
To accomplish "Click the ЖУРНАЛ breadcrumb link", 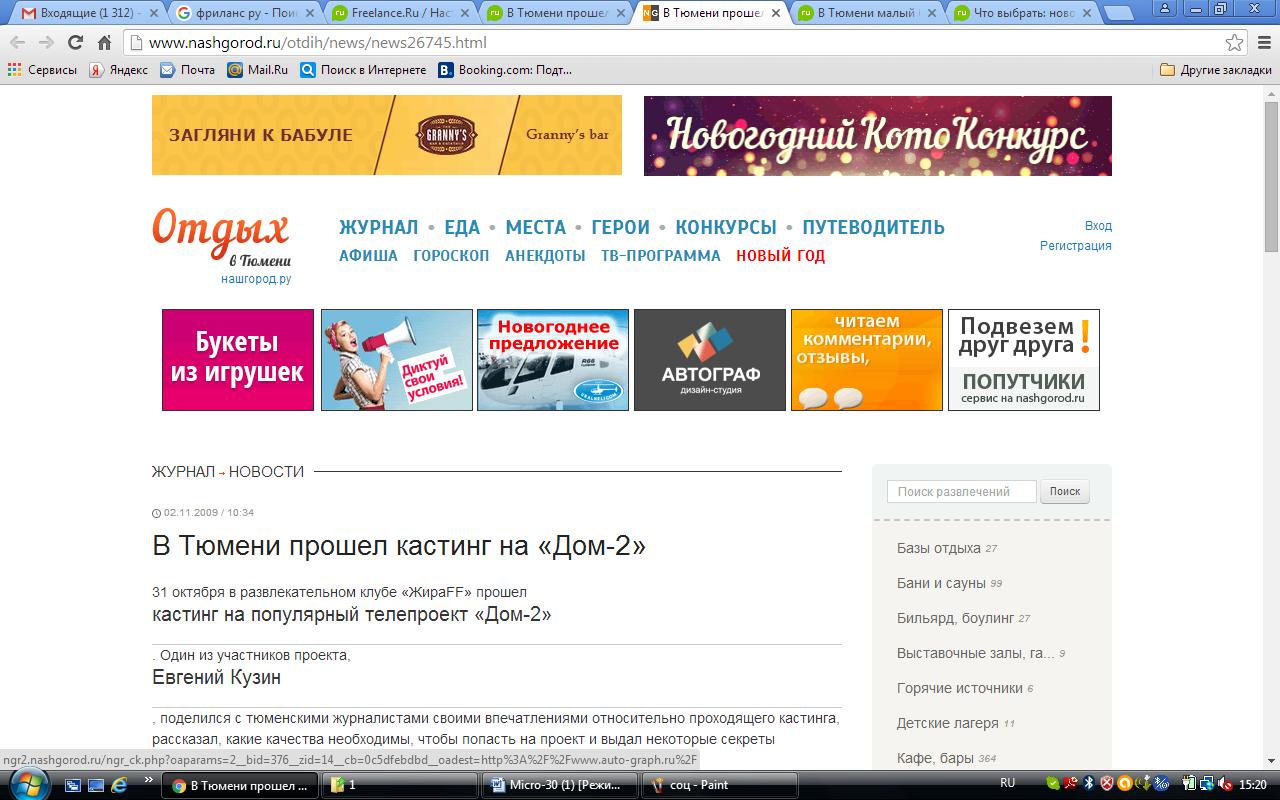I will (x=183, y=471).
